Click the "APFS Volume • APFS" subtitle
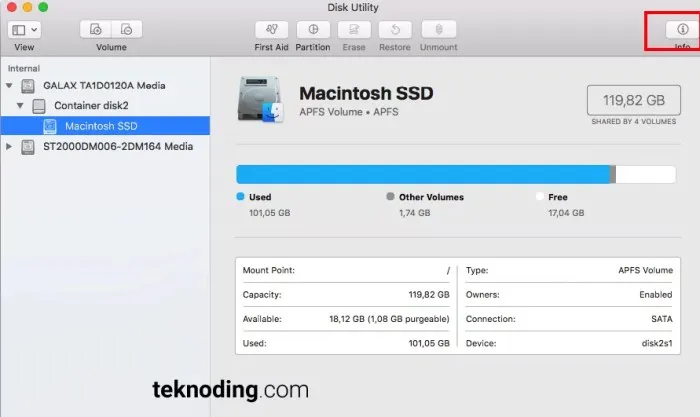The width and height of the screenshot is (700, 417). [x=349, y=112]
